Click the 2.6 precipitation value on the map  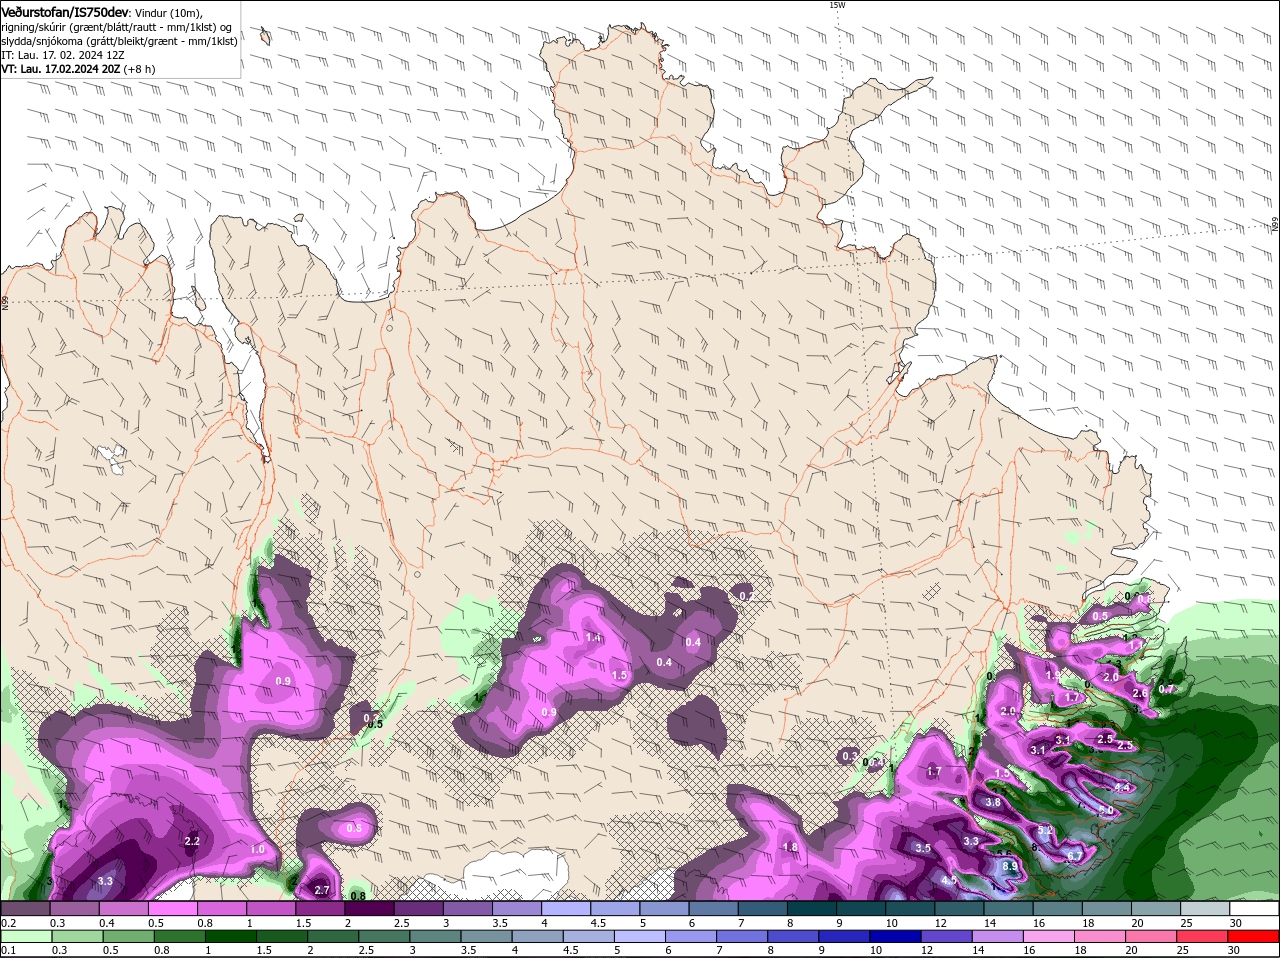[1140, 693]
